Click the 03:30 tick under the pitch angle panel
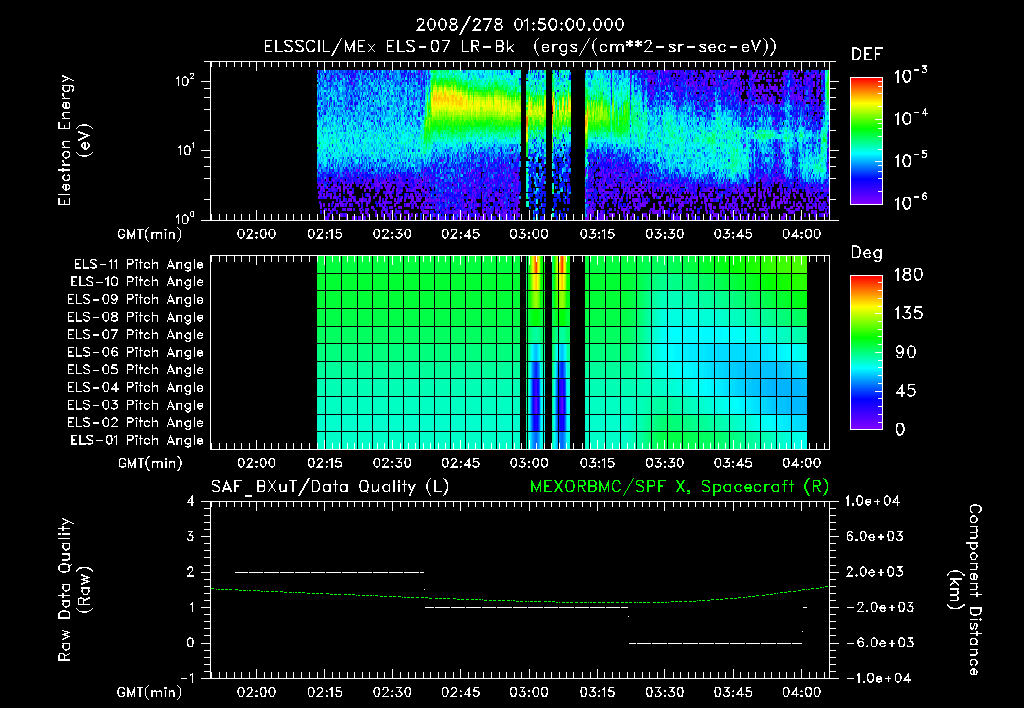Image resolution: width=1024 pixels, height=708 pixels. [665, 463]
